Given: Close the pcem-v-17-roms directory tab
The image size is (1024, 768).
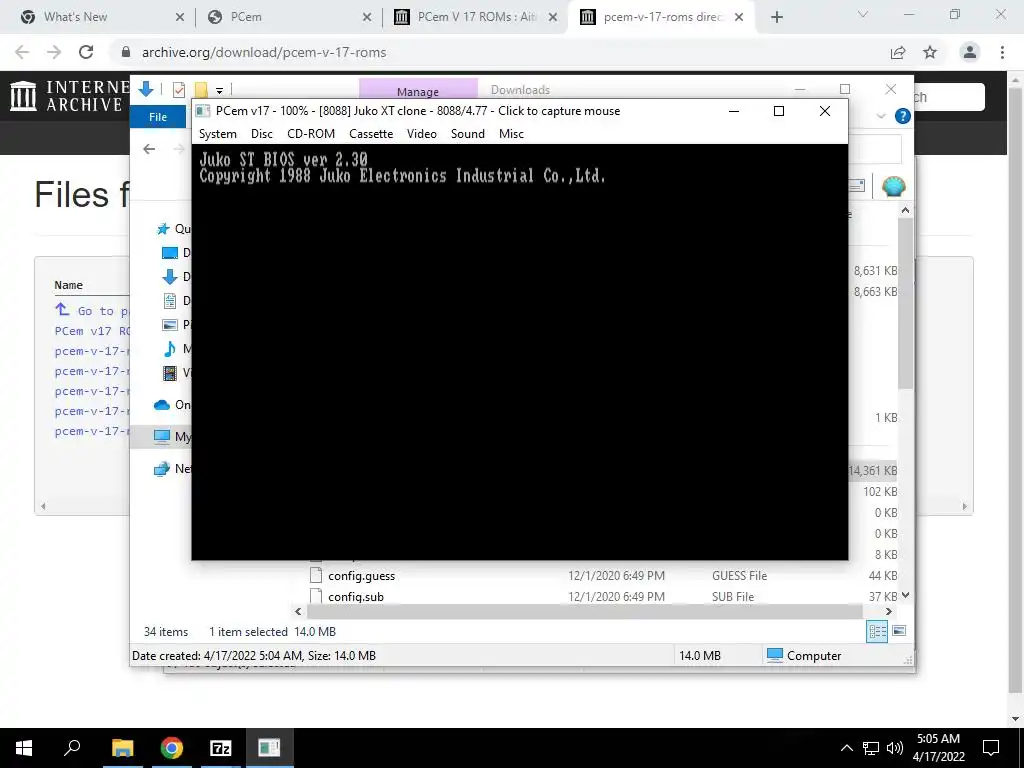Looking at the screenshot, I should pyautogui.click(x=739, y=18).
